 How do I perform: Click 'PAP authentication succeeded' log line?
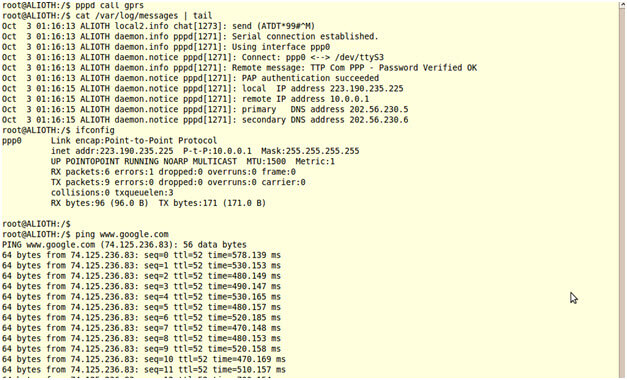pos(190,78)
